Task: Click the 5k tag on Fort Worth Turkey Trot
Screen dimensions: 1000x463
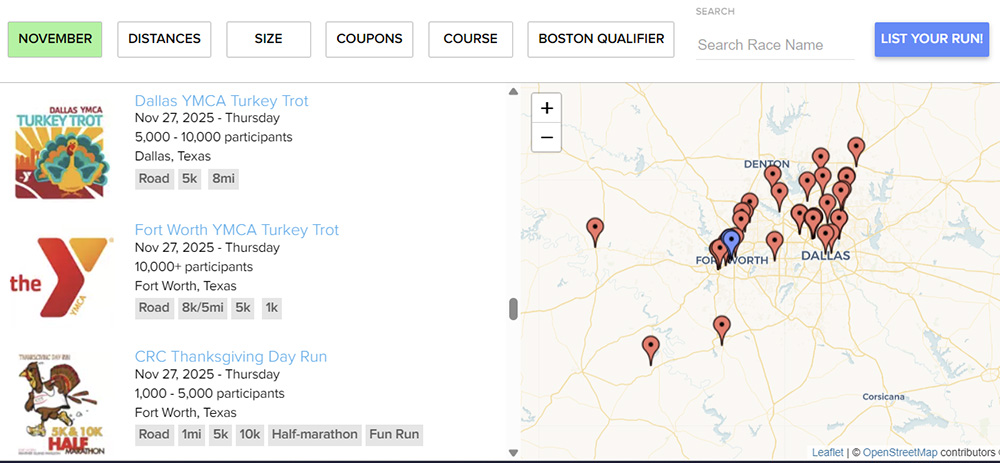Action: [x=243, y=307]
